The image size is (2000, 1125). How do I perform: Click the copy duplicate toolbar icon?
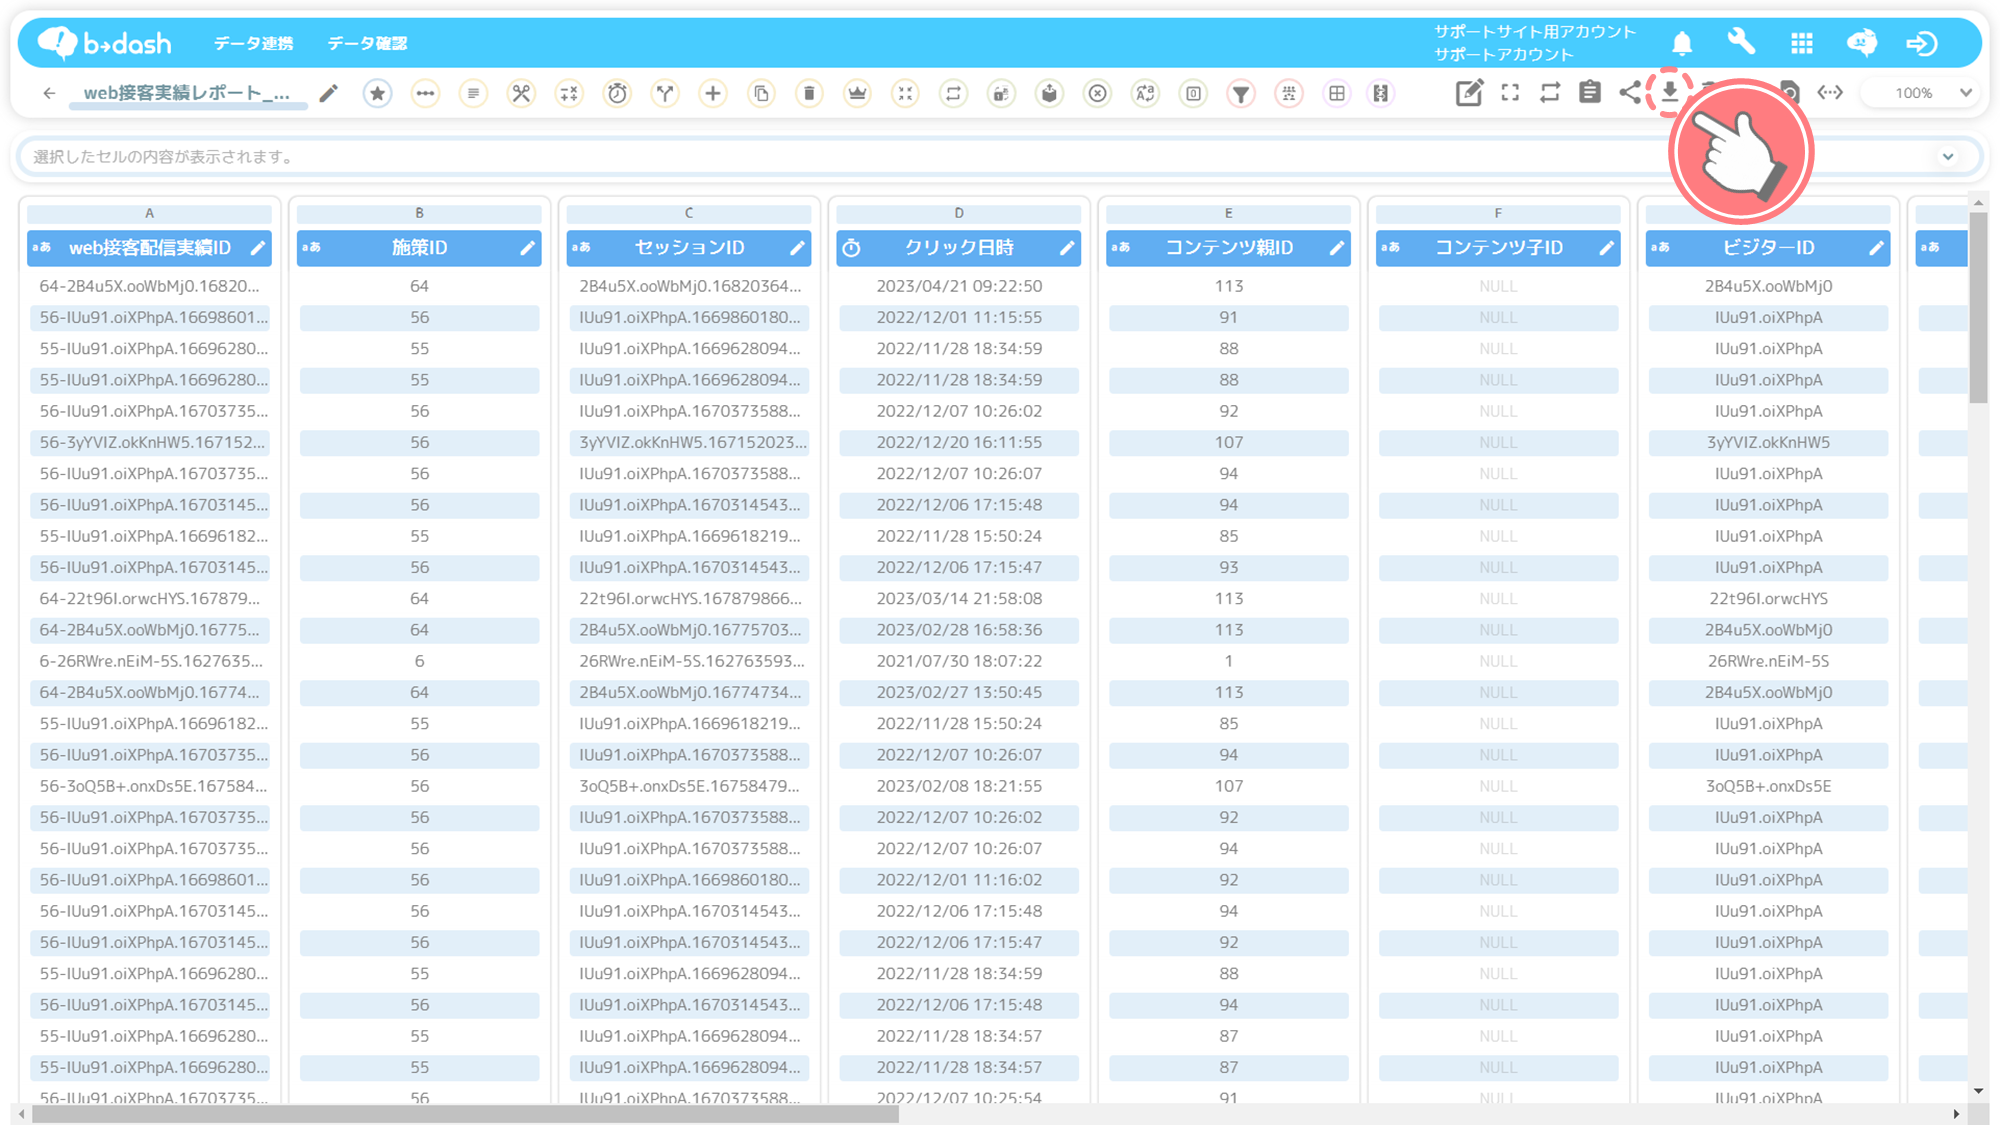761,93
